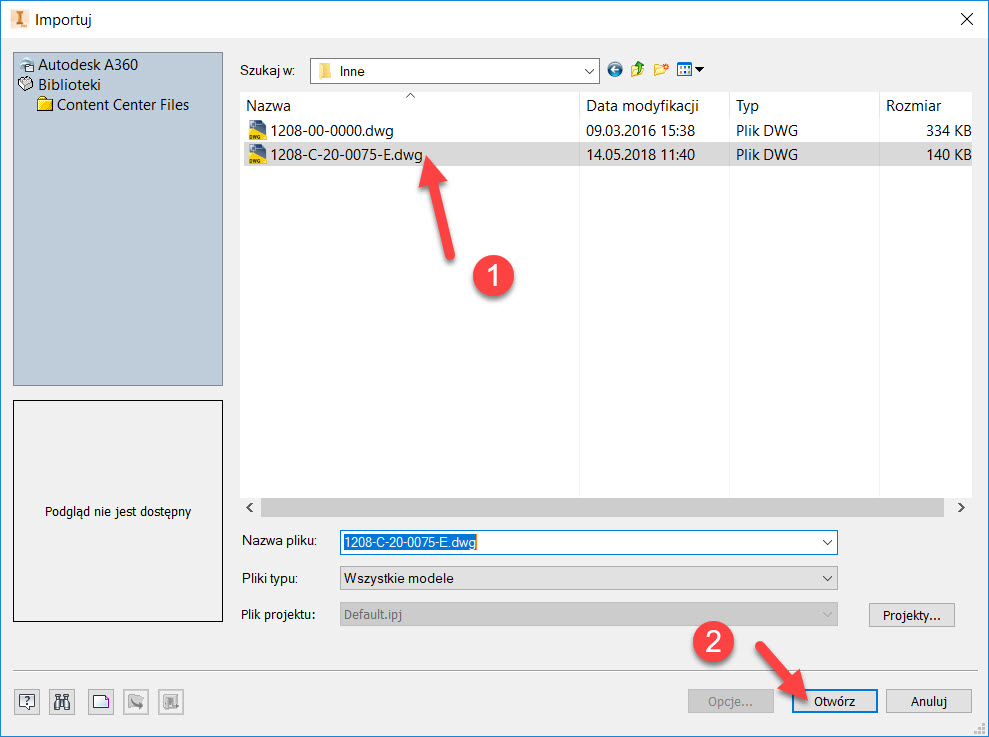This screenshot has width=989, height=737.
Task: Open the 'Pliki typu' file type dropdown
Action: [827, 578]
